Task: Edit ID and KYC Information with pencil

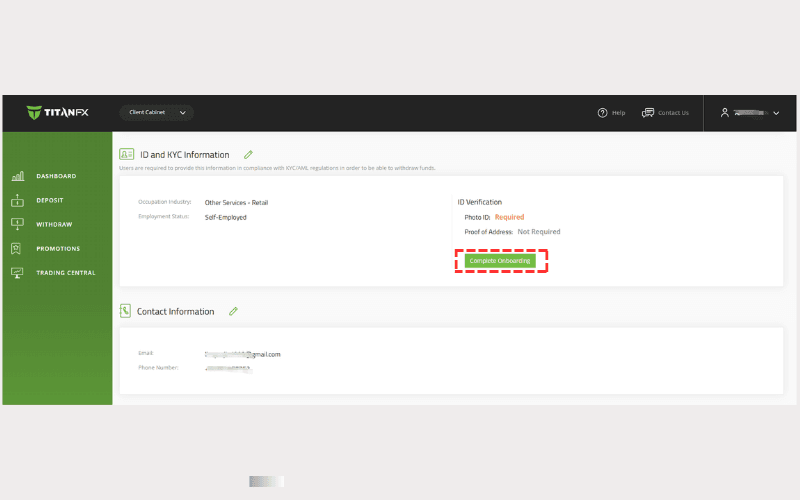Action: (248, 155)
